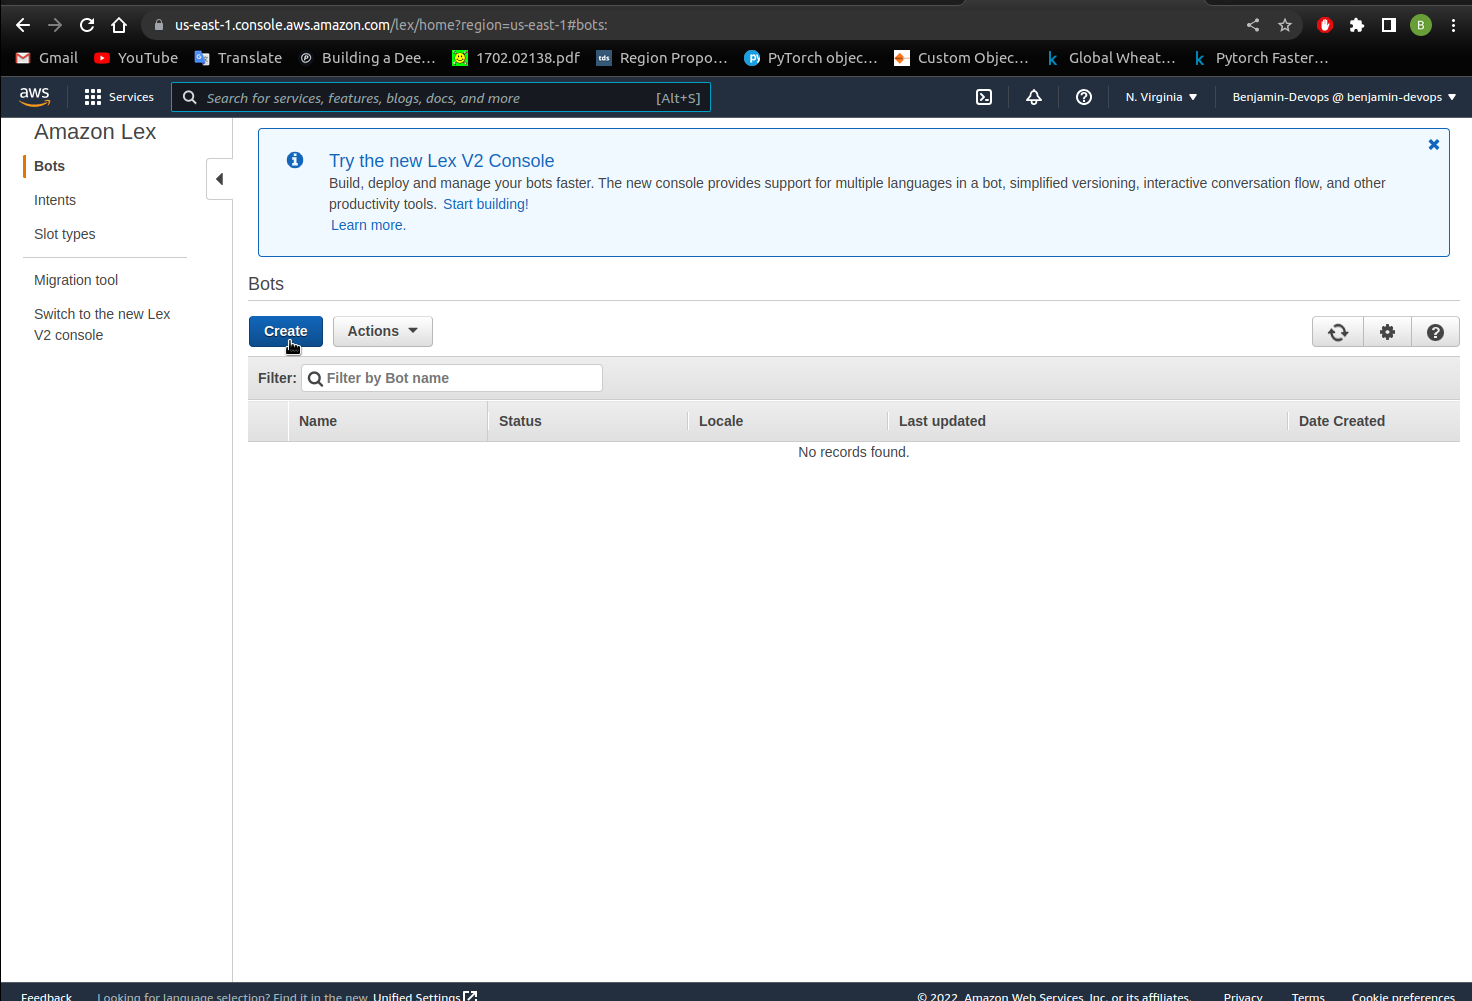Screen dimensions: 1472x1001
Task: Select Slot types in sidebar
Action: tap(65, 234)
